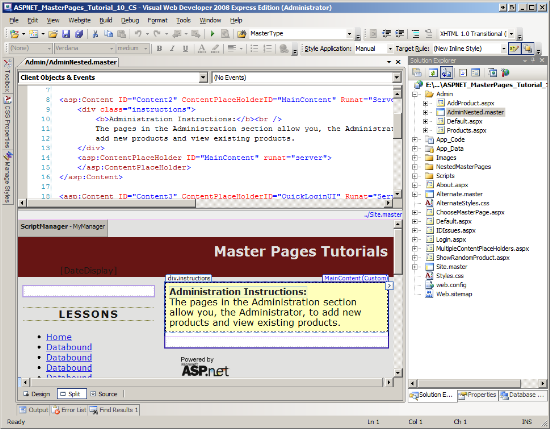Click the Home link in Lessons
Image resolution: width=550 pixels, height=429 pixels.
[59, 337]
